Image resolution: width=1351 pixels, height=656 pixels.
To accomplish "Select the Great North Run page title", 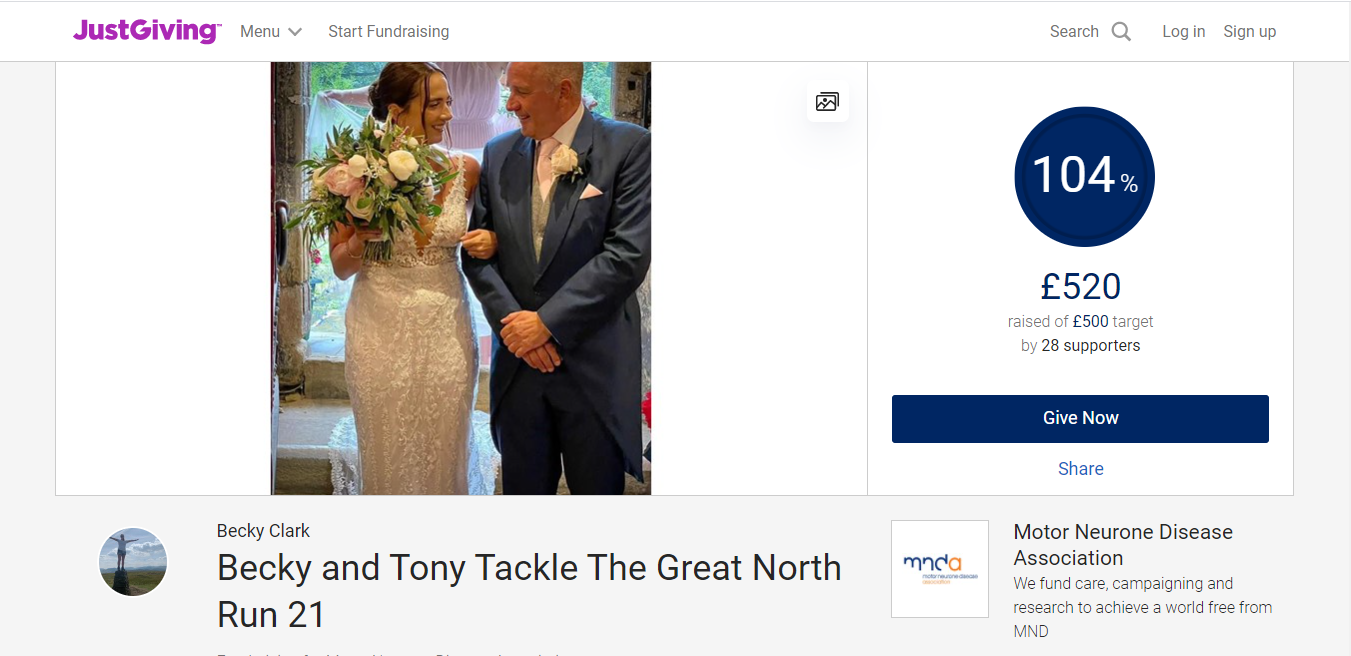I will (x=529, y=591).
